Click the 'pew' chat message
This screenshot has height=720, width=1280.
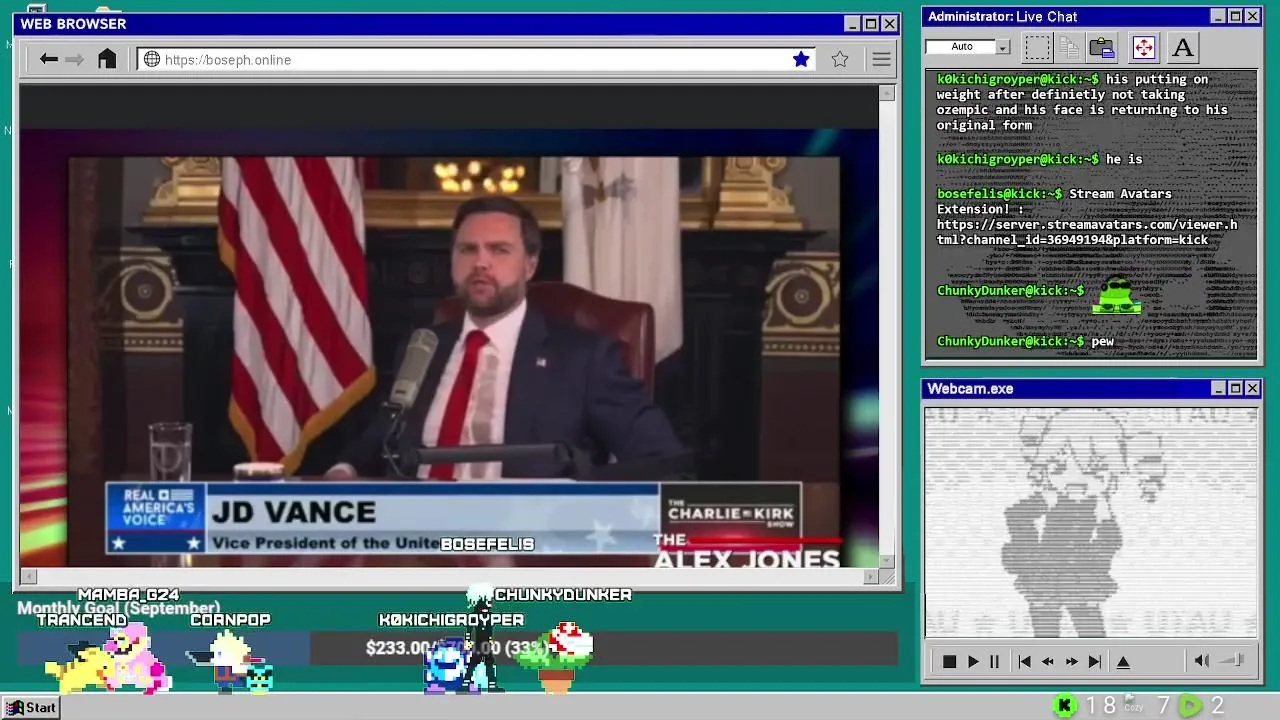[1102, 342]
